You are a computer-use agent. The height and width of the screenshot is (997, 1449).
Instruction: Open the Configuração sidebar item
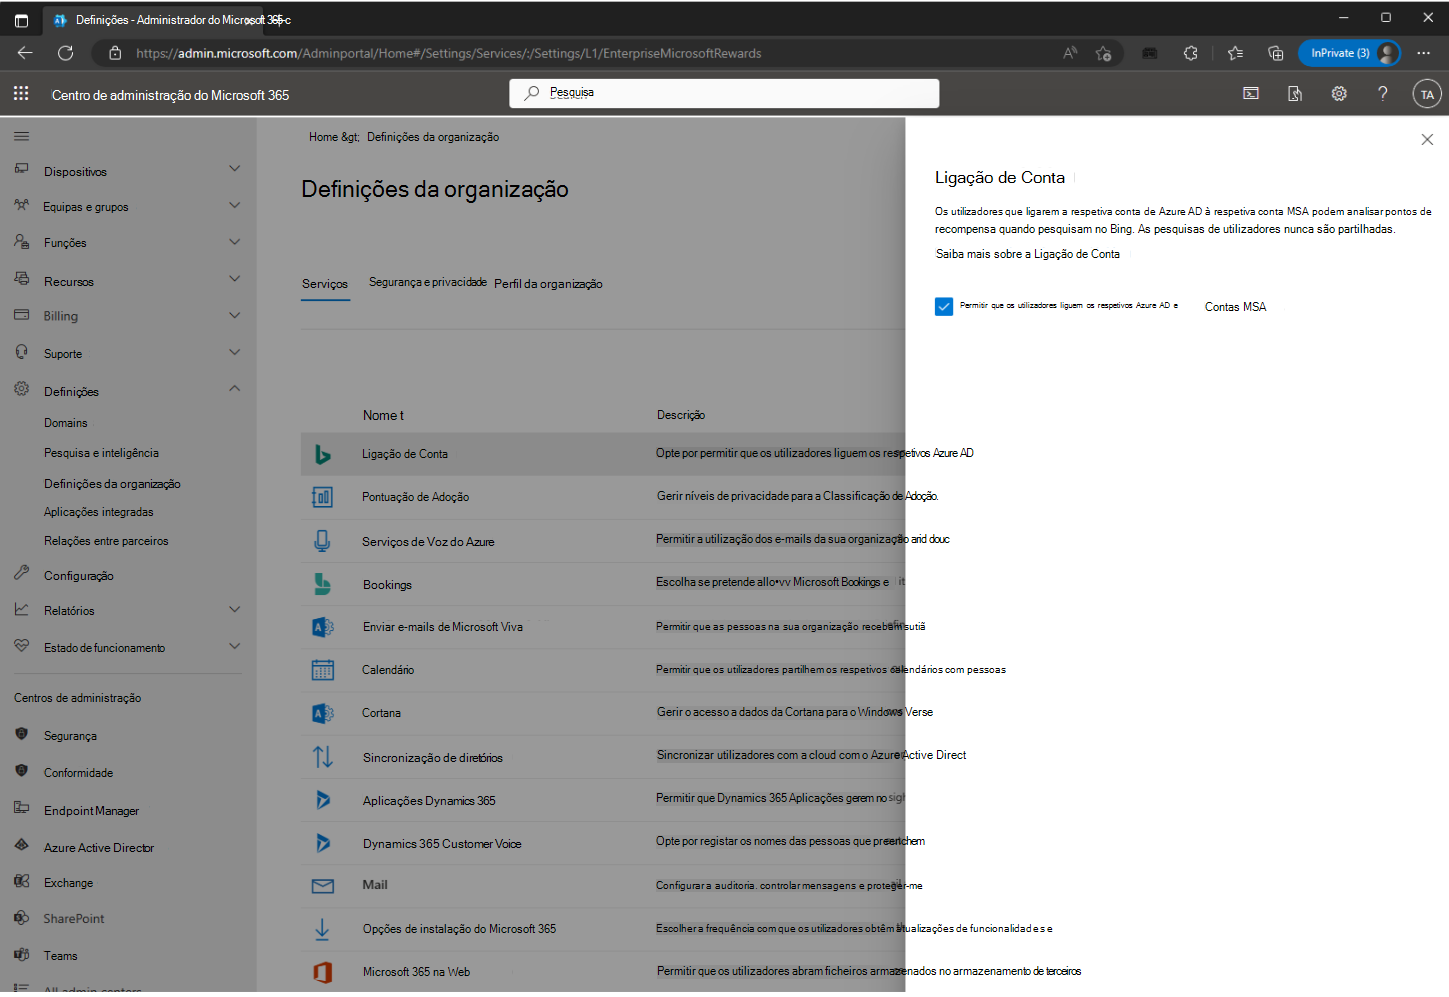[x=79, y=576]
